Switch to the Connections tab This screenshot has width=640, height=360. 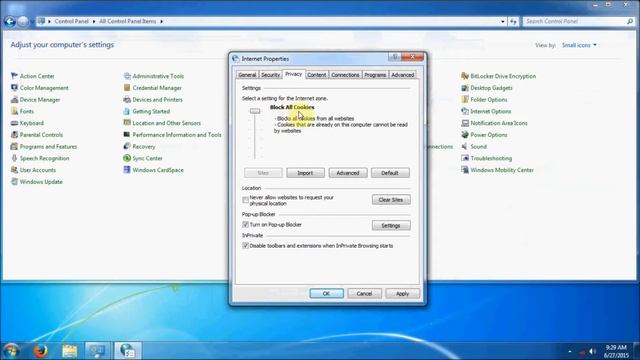pyautogui.click(x=345, y=75)
